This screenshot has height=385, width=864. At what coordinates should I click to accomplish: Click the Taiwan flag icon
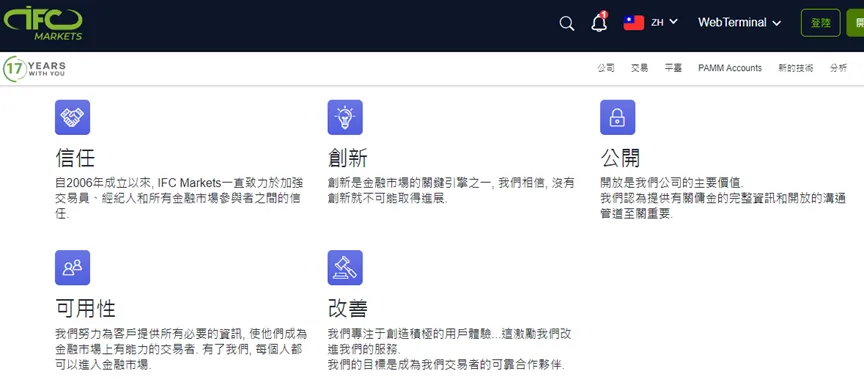click(x=634, y=23)
